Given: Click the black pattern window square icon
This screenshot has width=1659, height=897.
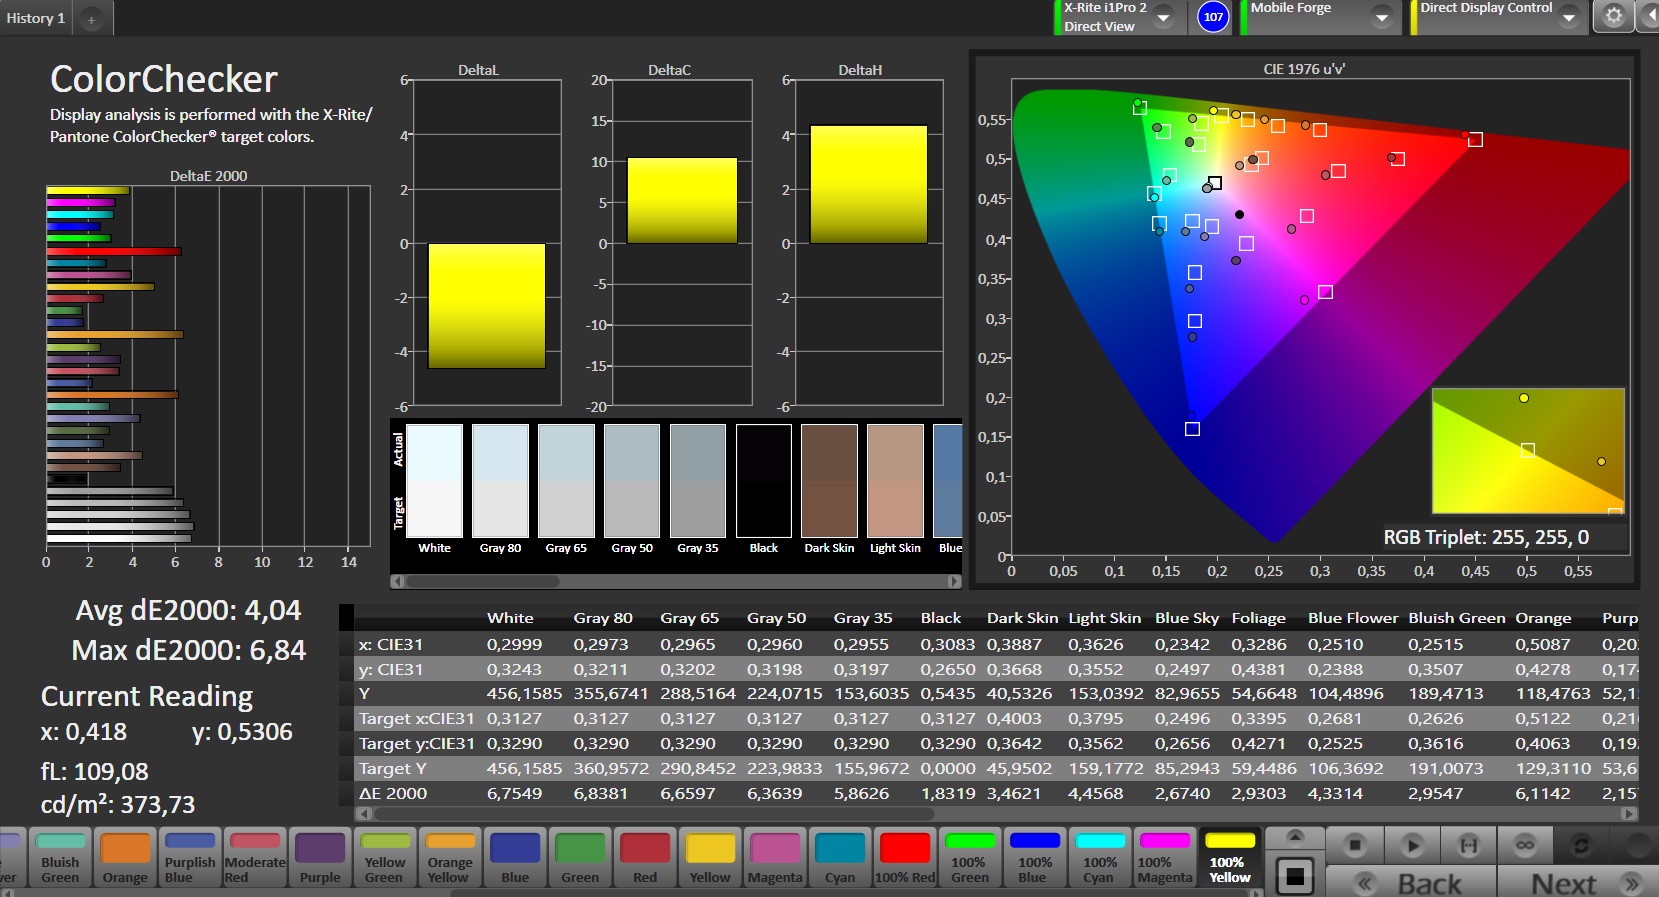Looking at the screenshot, I should click(1295, 877).
